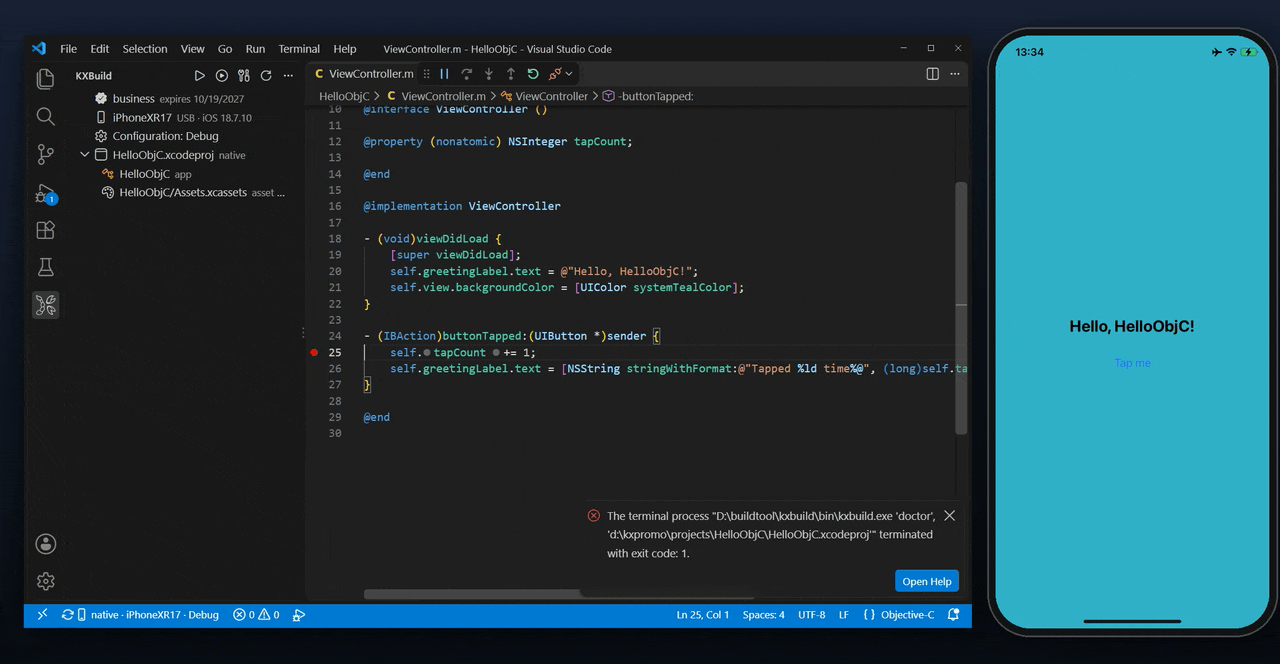Select the HelloObjC app target

(190, 174)
